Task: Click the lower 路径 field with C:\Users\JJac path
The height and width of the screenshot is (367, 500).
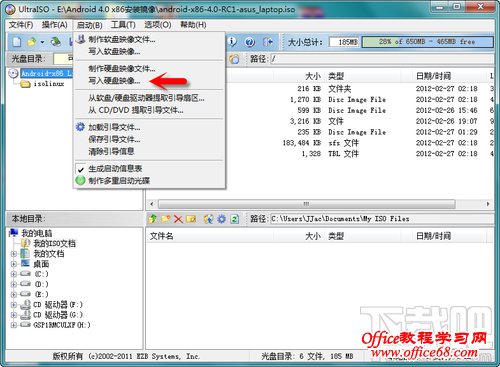Action: point(382,219)
